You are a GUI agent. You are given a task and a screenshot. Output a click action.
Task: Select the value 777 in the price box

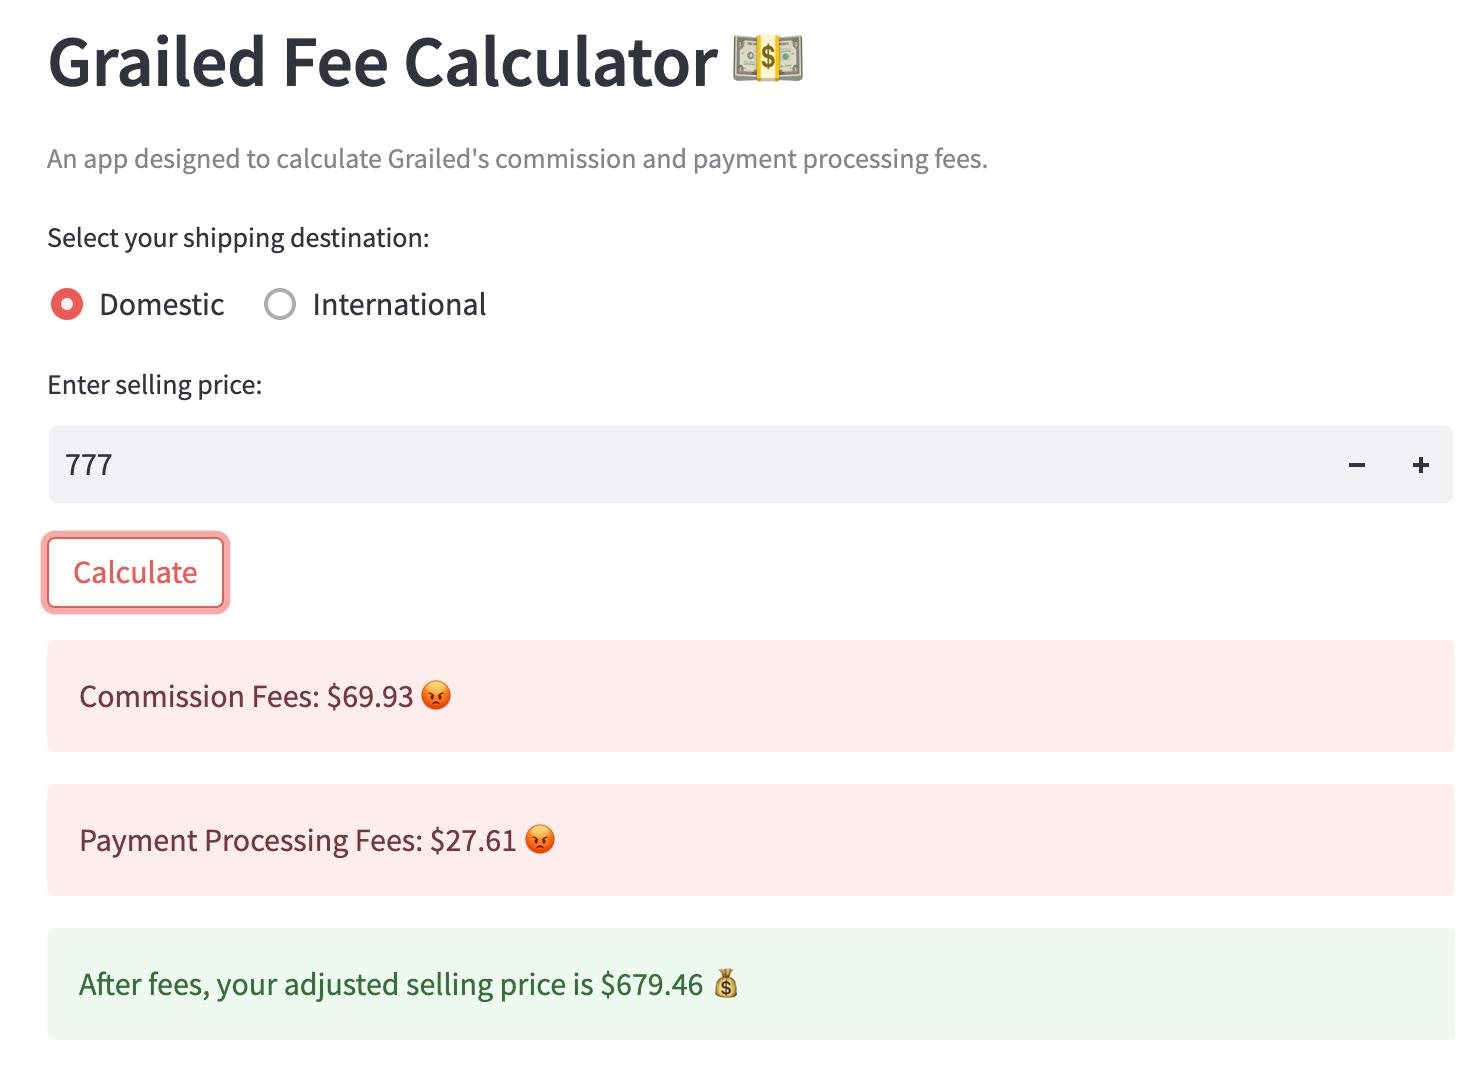pos(88,464)
